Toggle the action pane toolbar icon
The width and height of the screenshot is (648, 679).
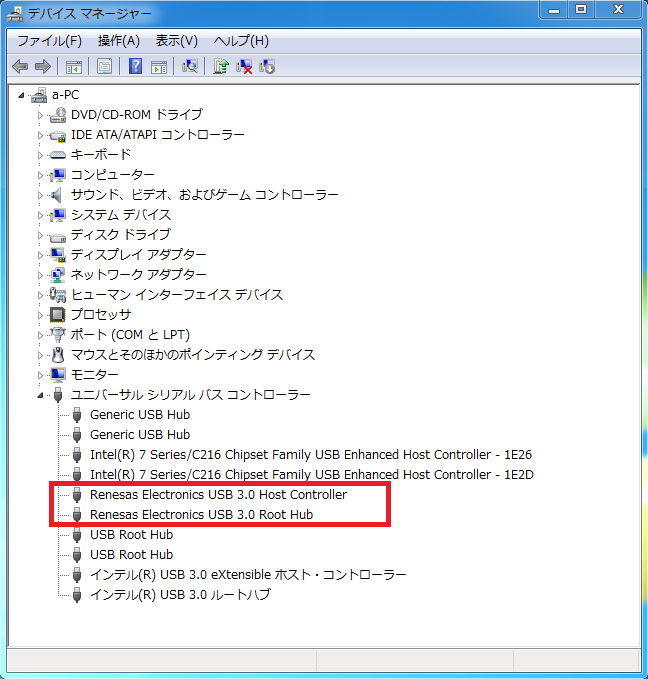tap(159, 67)
